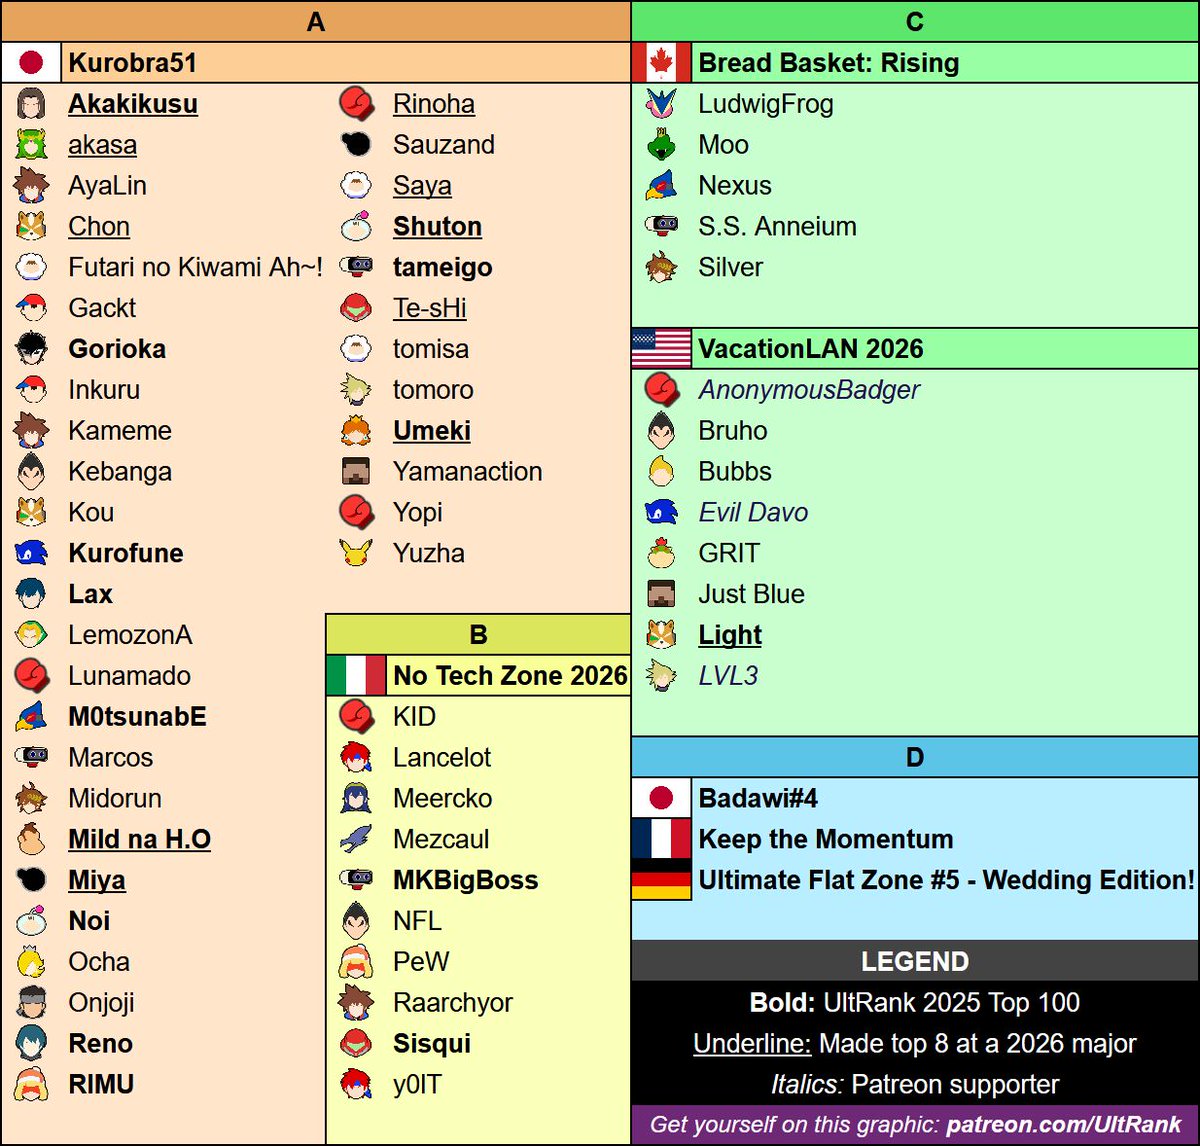Click the Japan flag next to Badawi#4

(x=661, y=798)
